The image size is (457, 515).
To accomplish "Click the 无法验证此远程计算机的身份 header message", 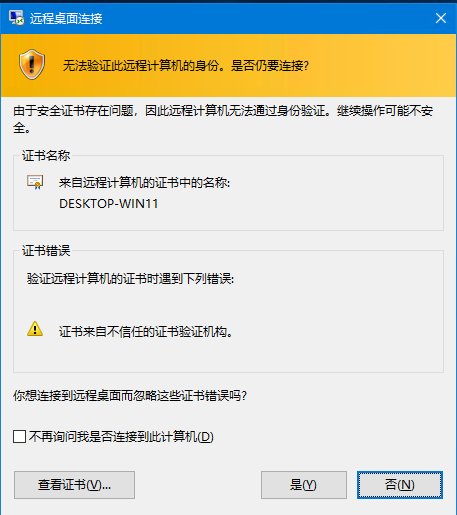I will tap(186, 66).
